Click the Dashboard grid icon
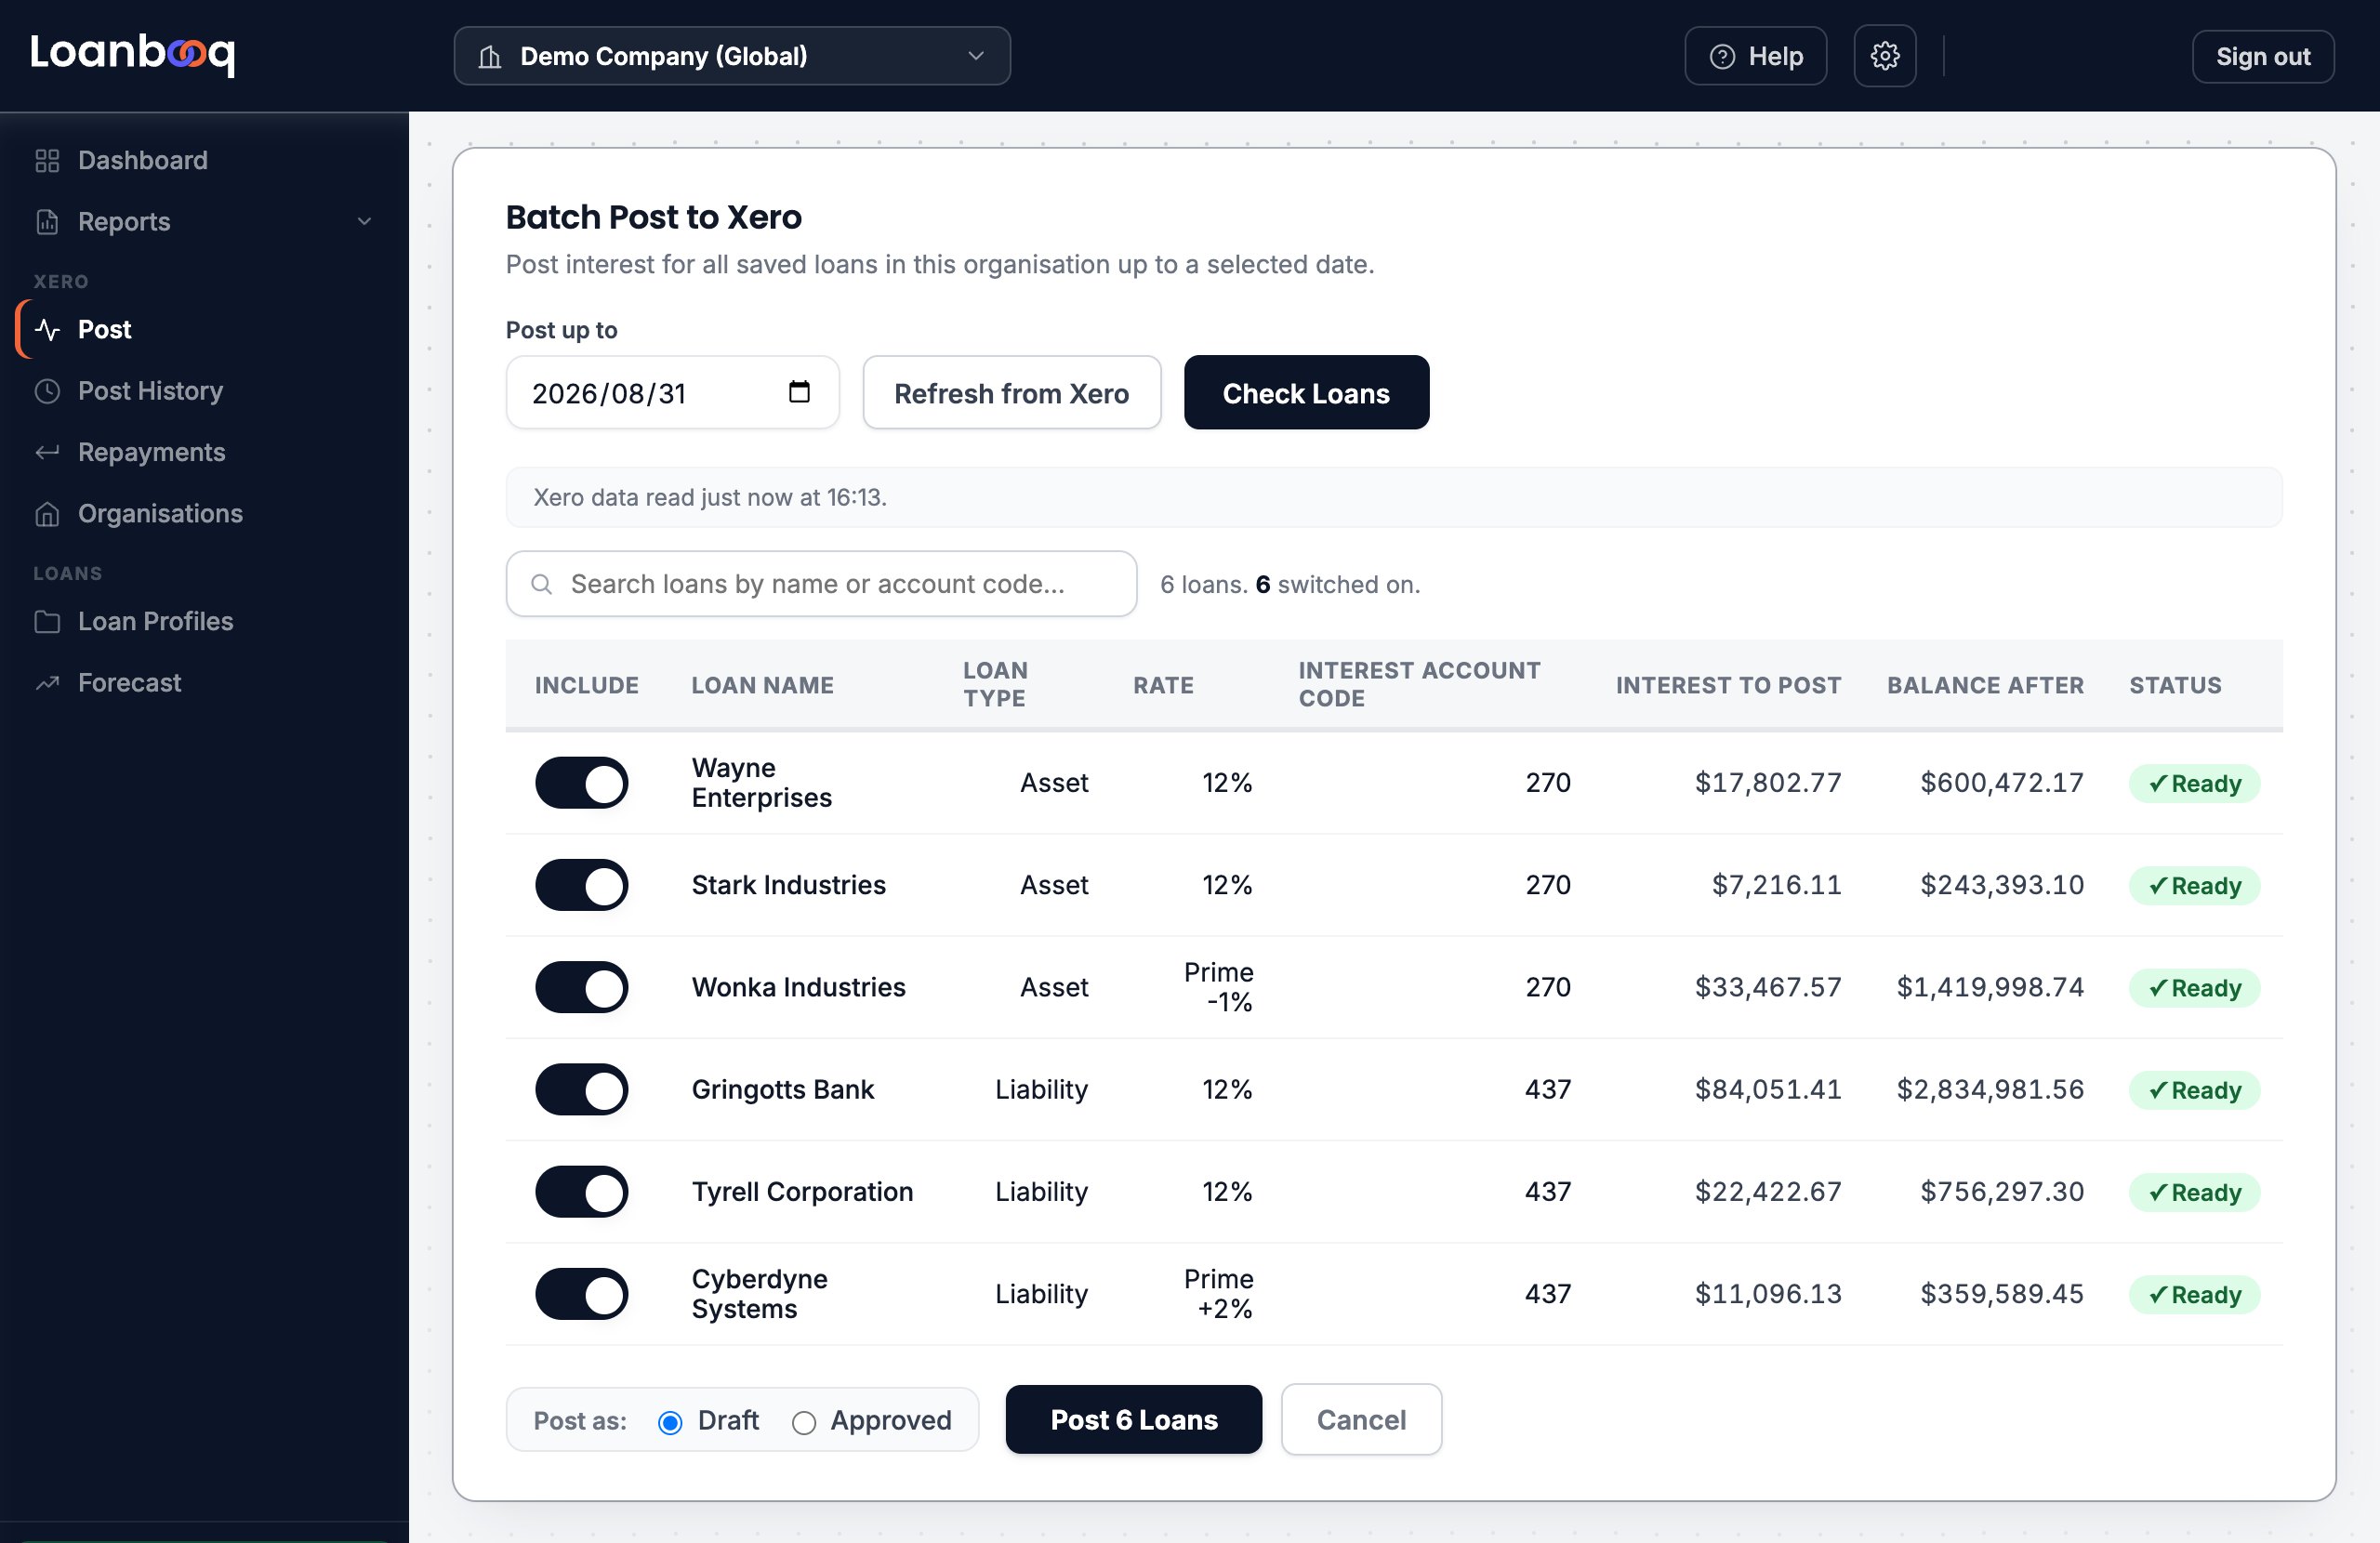This screenshot has width=2380, height=1543. [47, 160]
